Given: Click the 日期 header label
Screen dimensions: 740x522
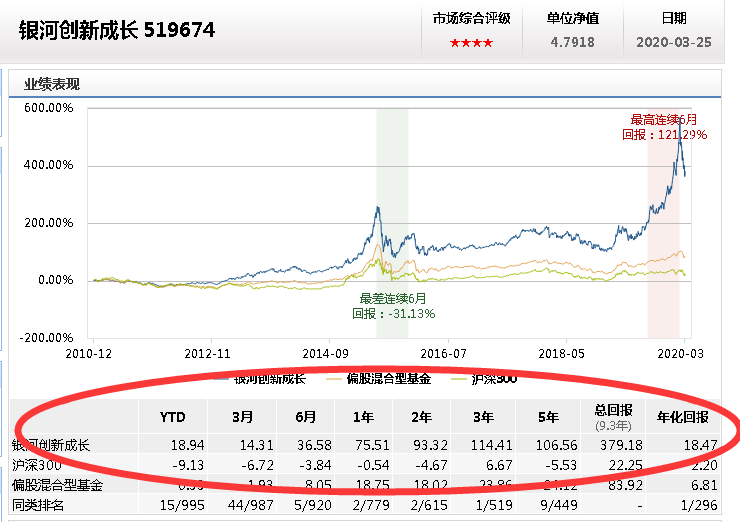Looking at the screenshot, I should [x=673, y=18].
